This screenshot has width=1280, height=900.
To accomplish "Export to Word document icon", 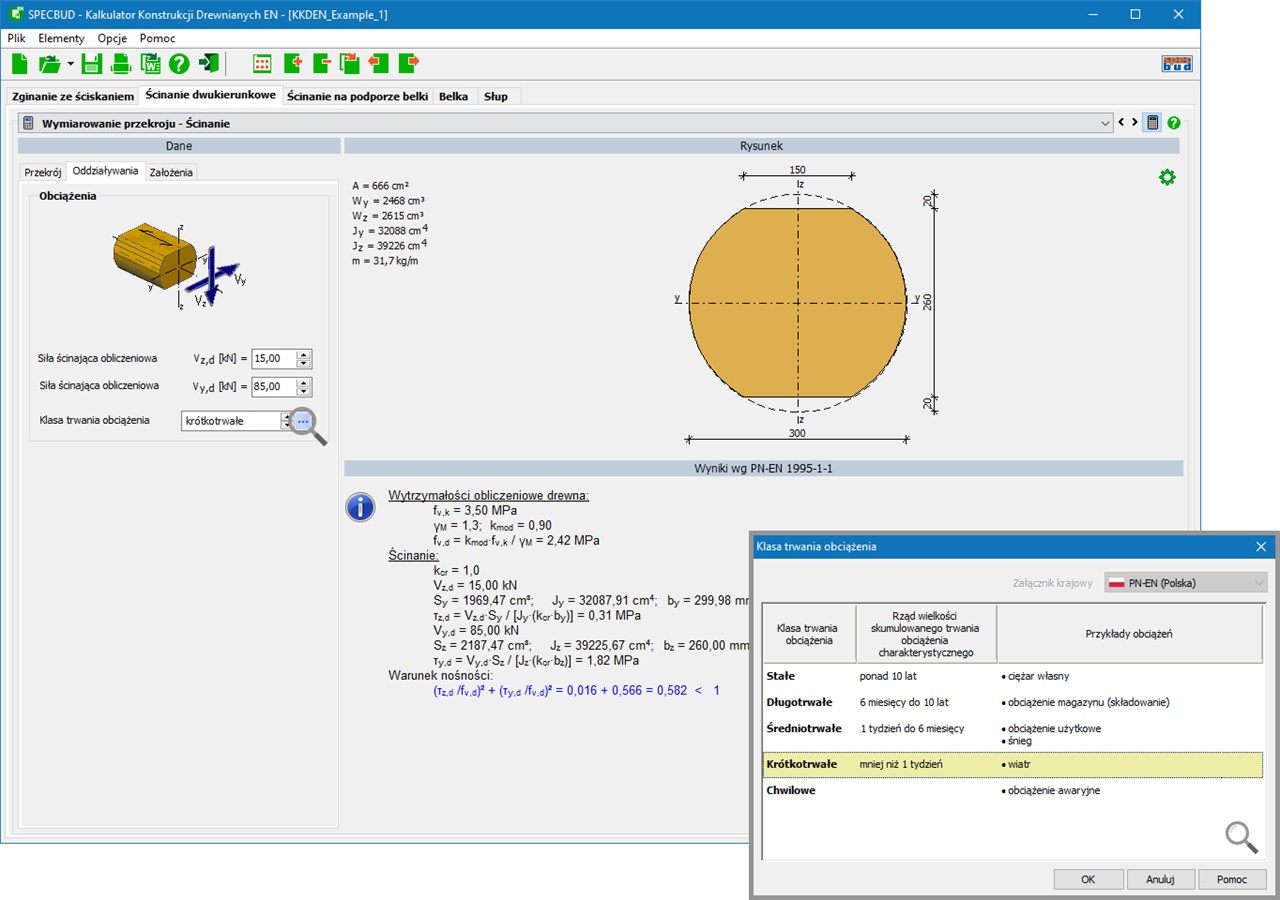I will click(150, 64).
